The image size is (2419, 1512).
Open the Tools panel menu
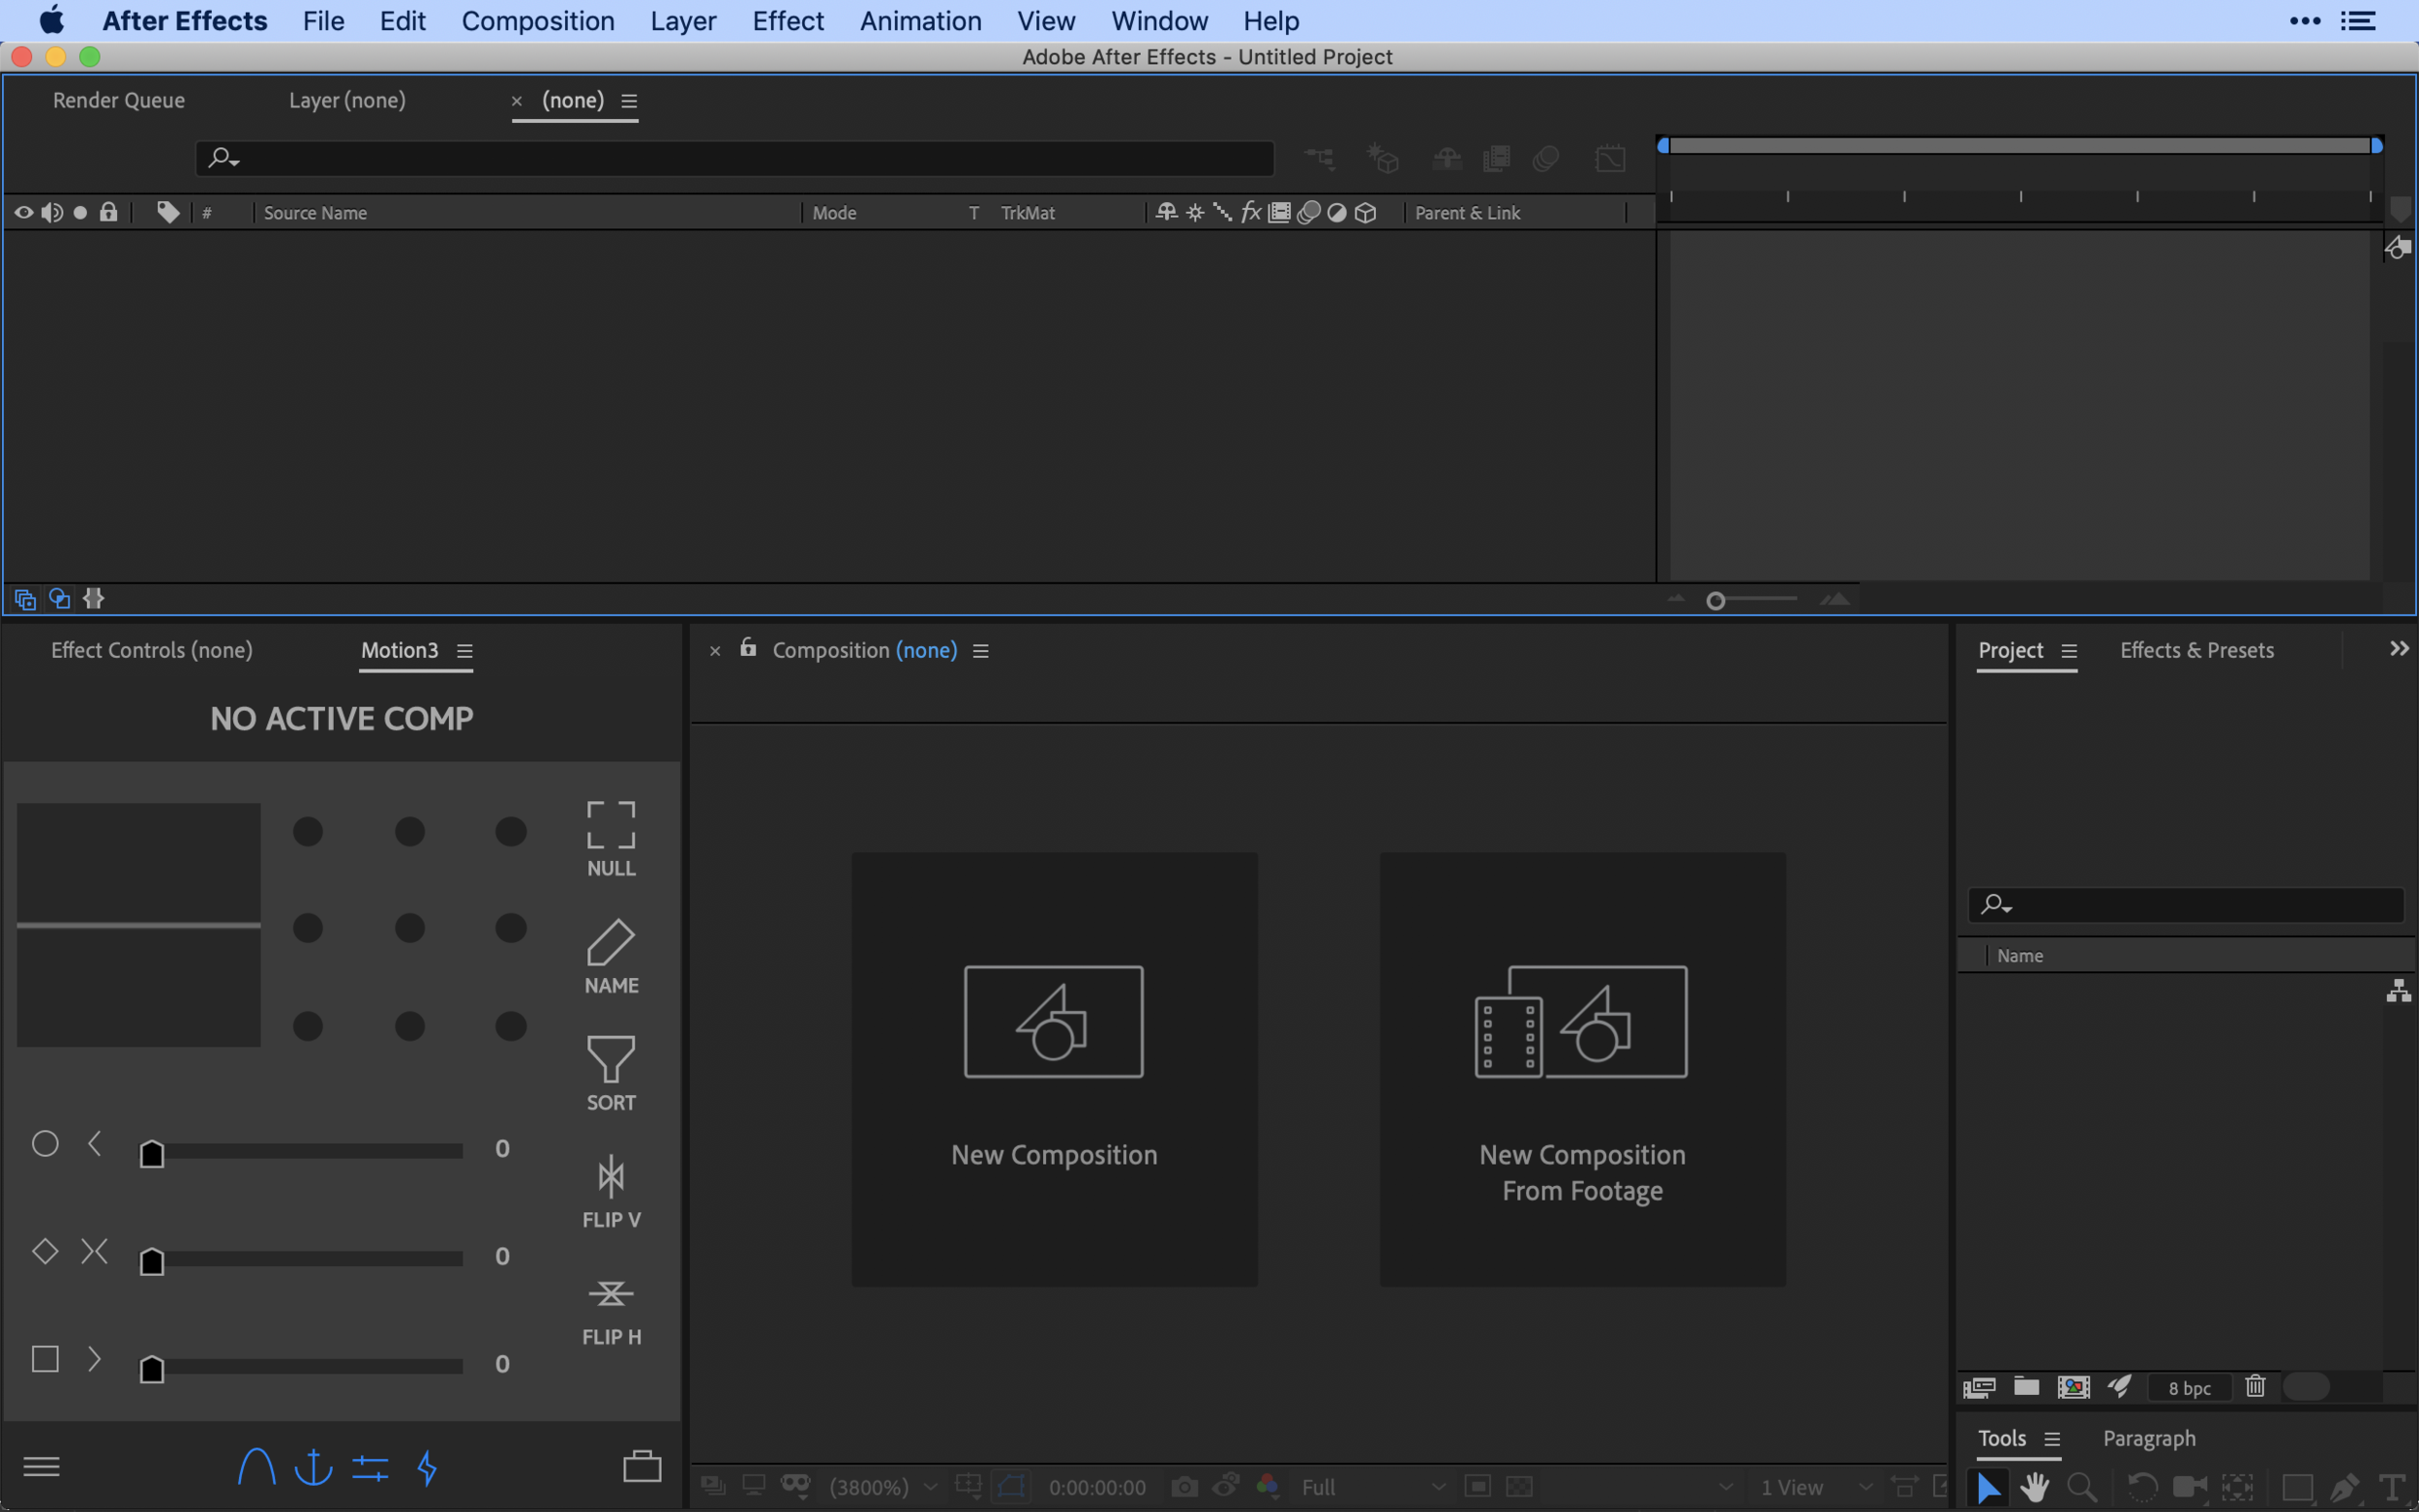[x=2052, y=1439]
